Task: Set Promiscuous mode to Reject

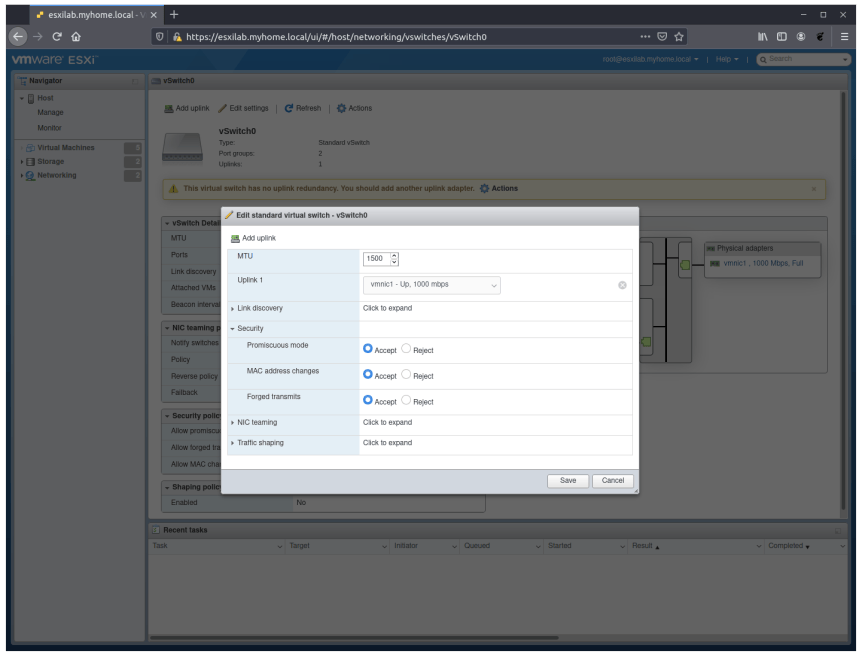Action: tap(406, 349)
